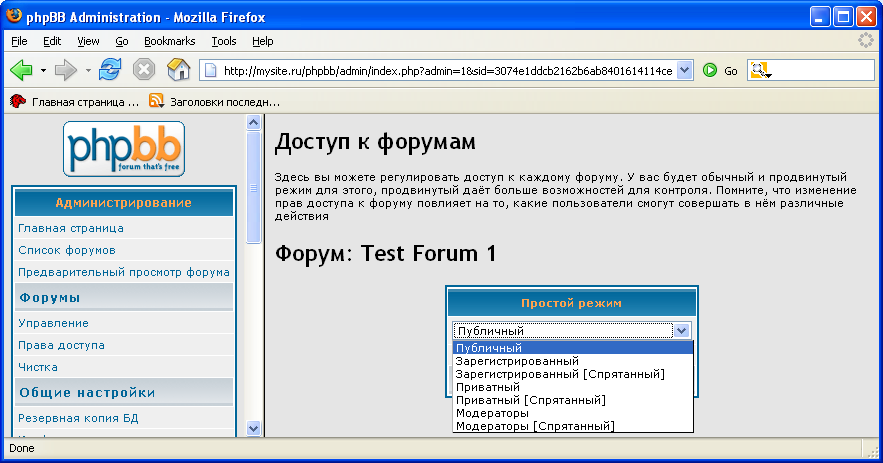Click the Простой режим panel header
Viewport: 883px width, 463px height.
click(572, 303)
